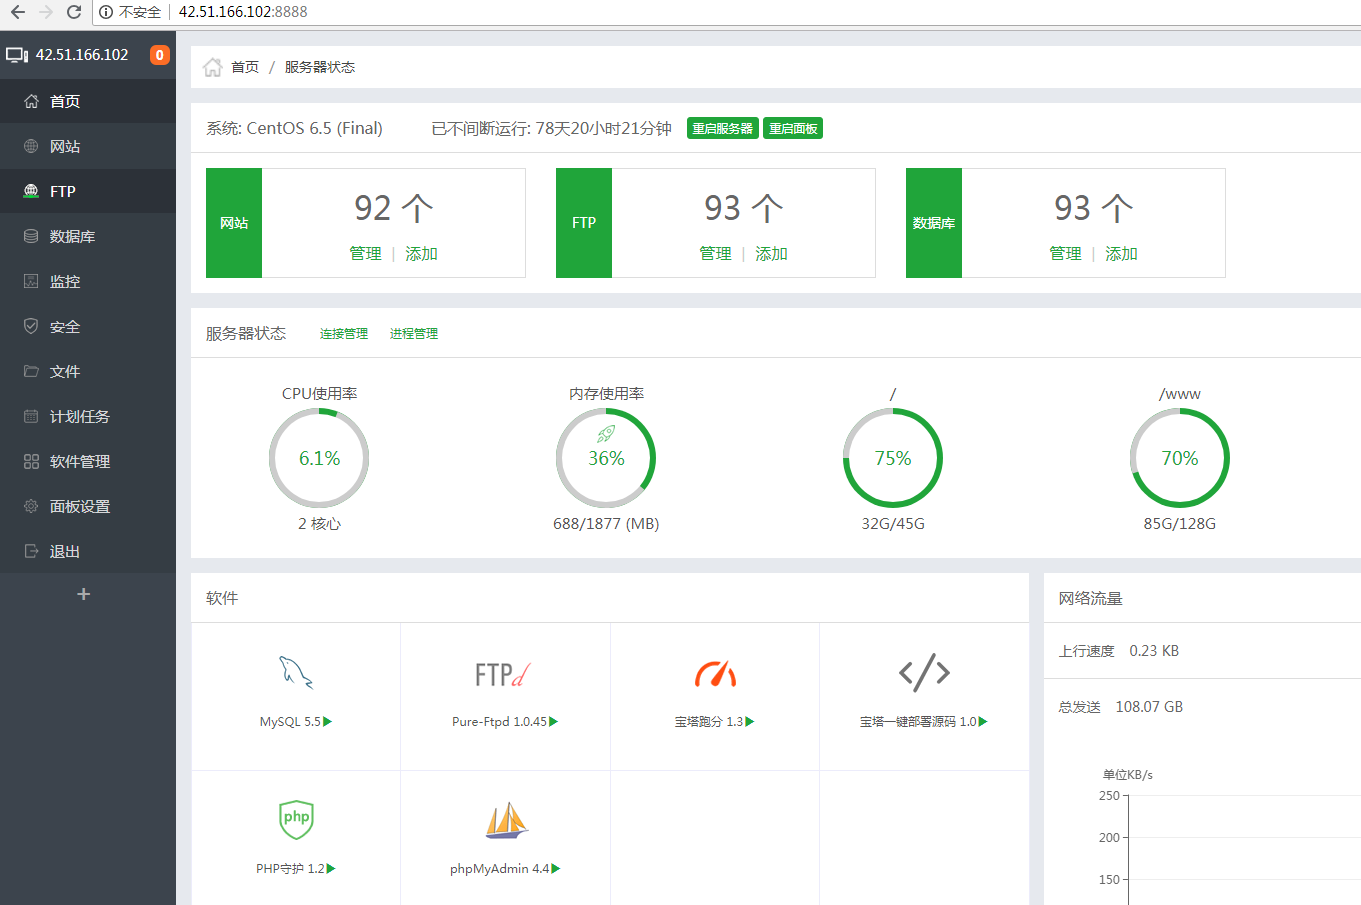This screenshot has height=905, width=1361.
Task: Click 管理 under the FTP card
Action: [715, 254]
